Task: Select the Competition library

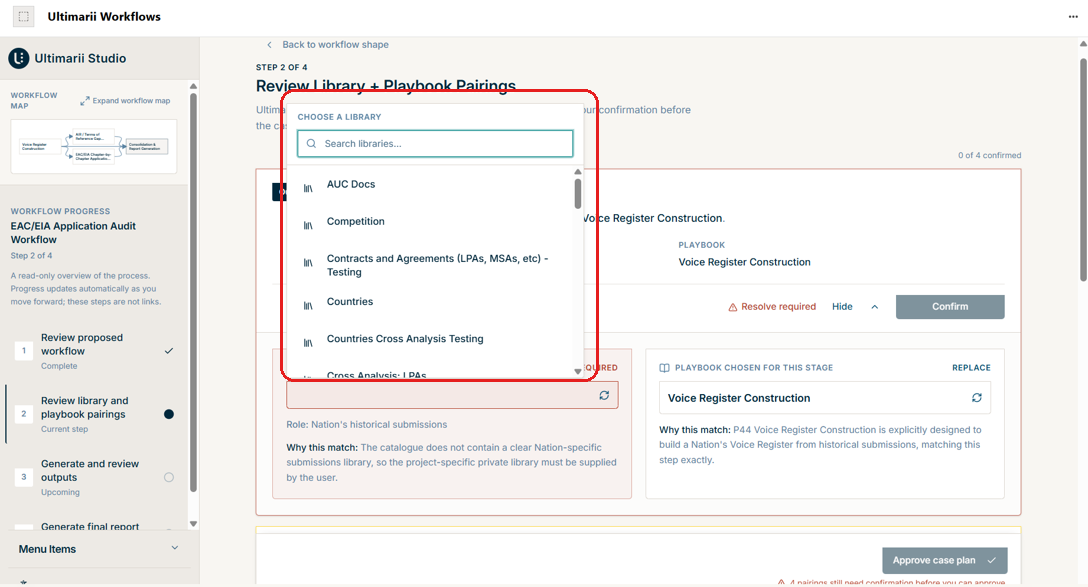Action: 435,221
